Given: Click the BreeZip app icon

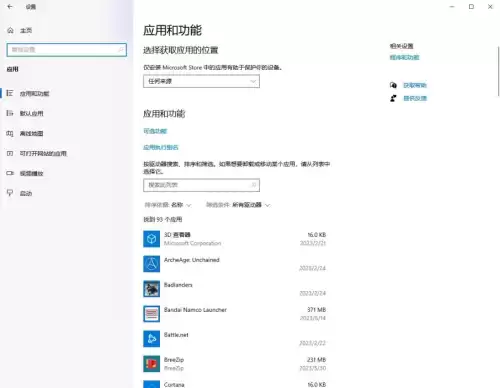Looking at the screenshot, I should 151,364.
